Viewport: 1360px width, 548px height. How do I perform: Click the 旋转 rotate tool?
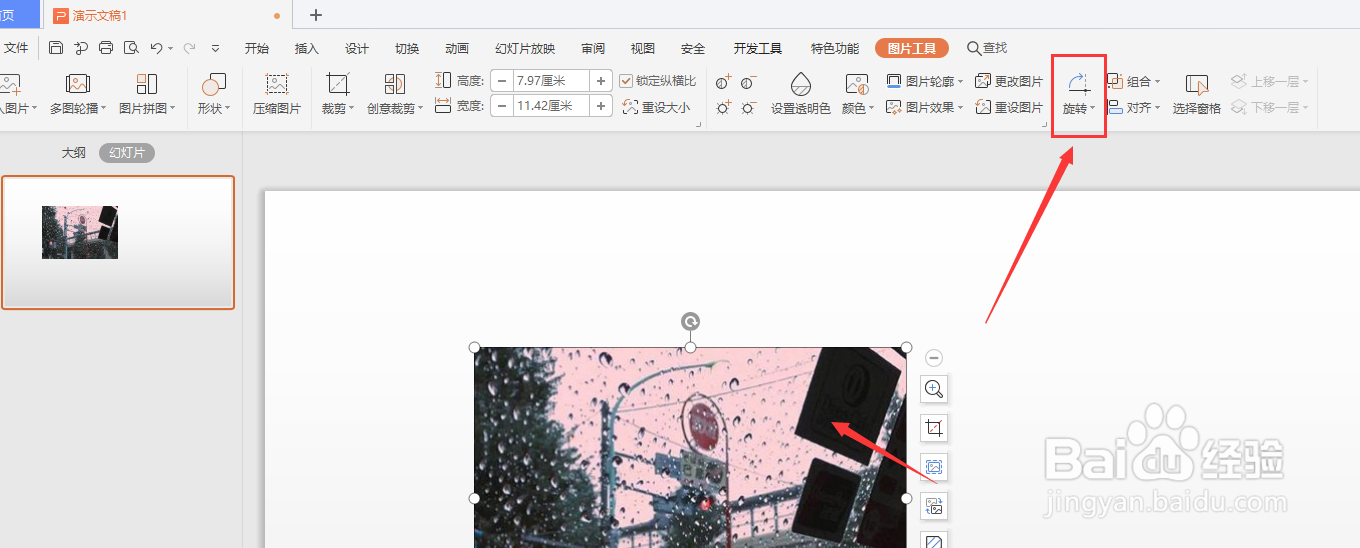click(1079, 95)
